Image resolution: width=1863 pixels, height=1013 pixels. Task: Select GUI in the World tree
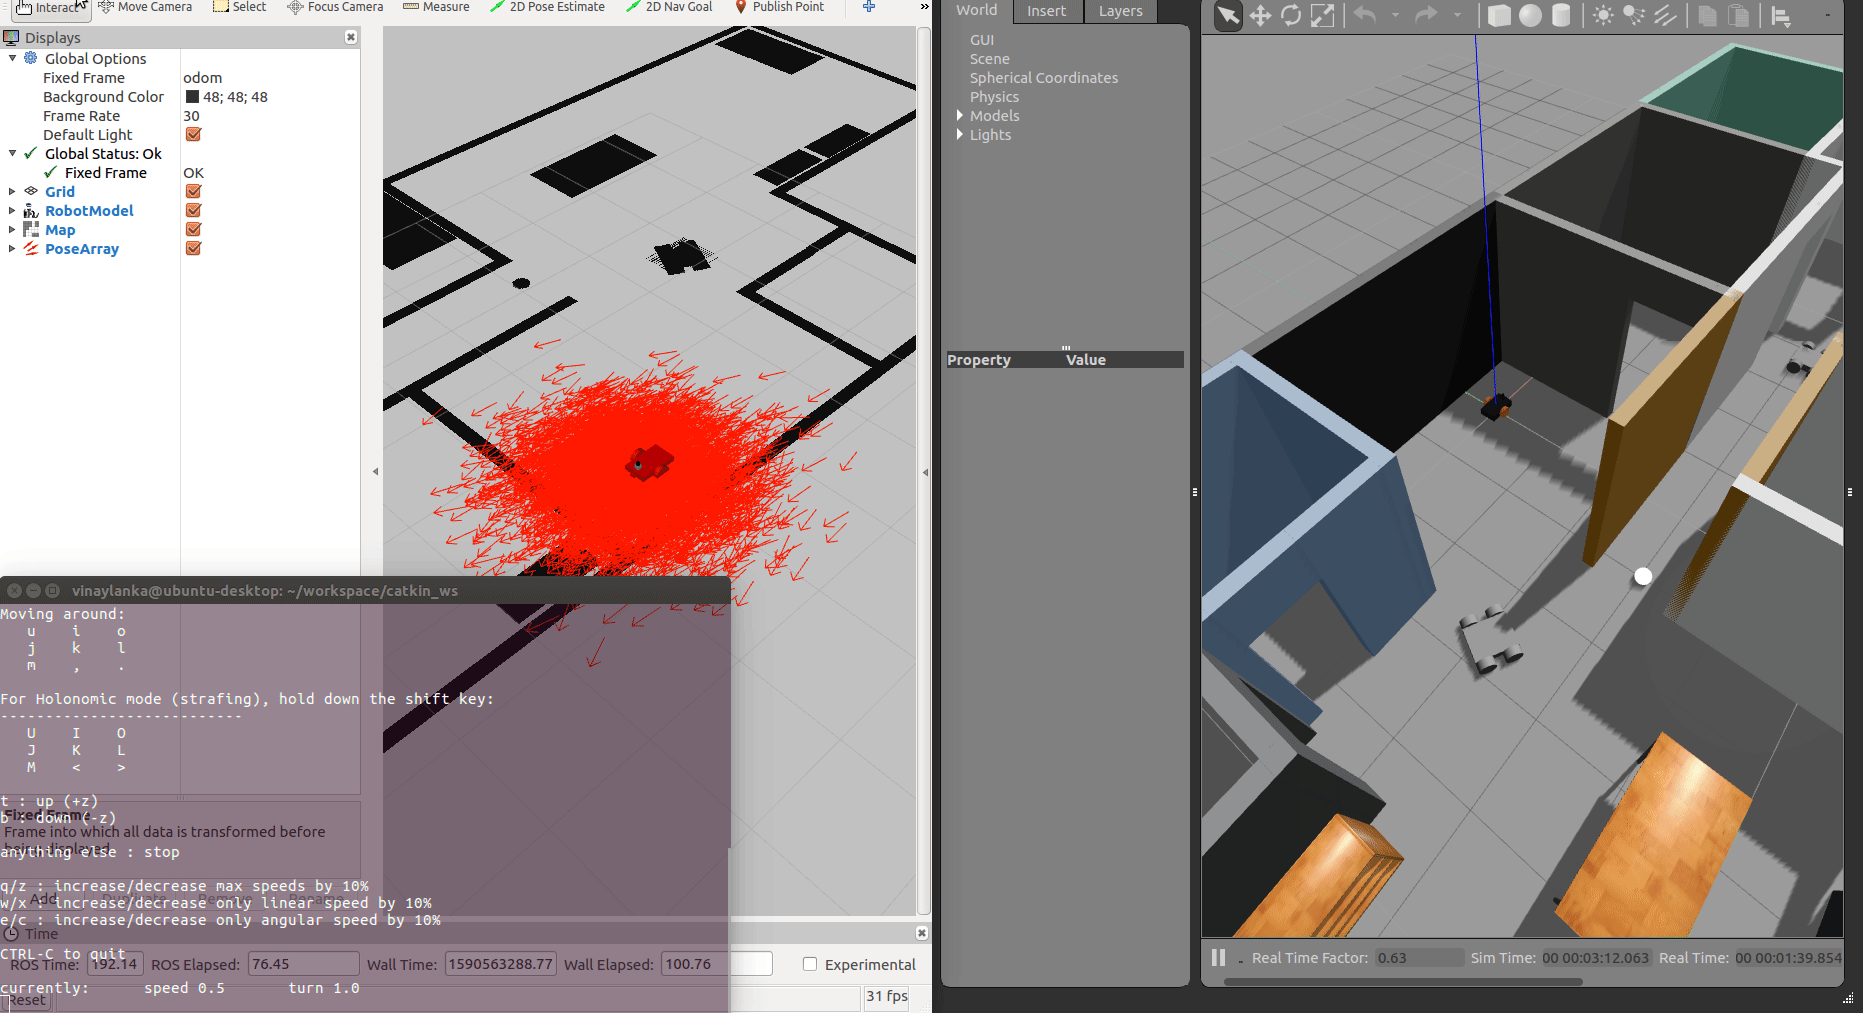(x=982, y=40)
